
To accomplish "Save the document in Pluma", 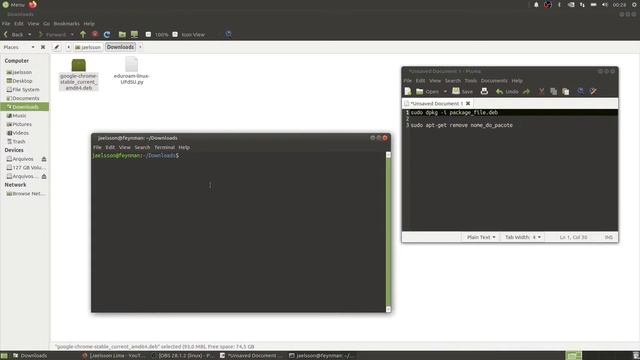I will pyautogui.click(x=462, y=91).
